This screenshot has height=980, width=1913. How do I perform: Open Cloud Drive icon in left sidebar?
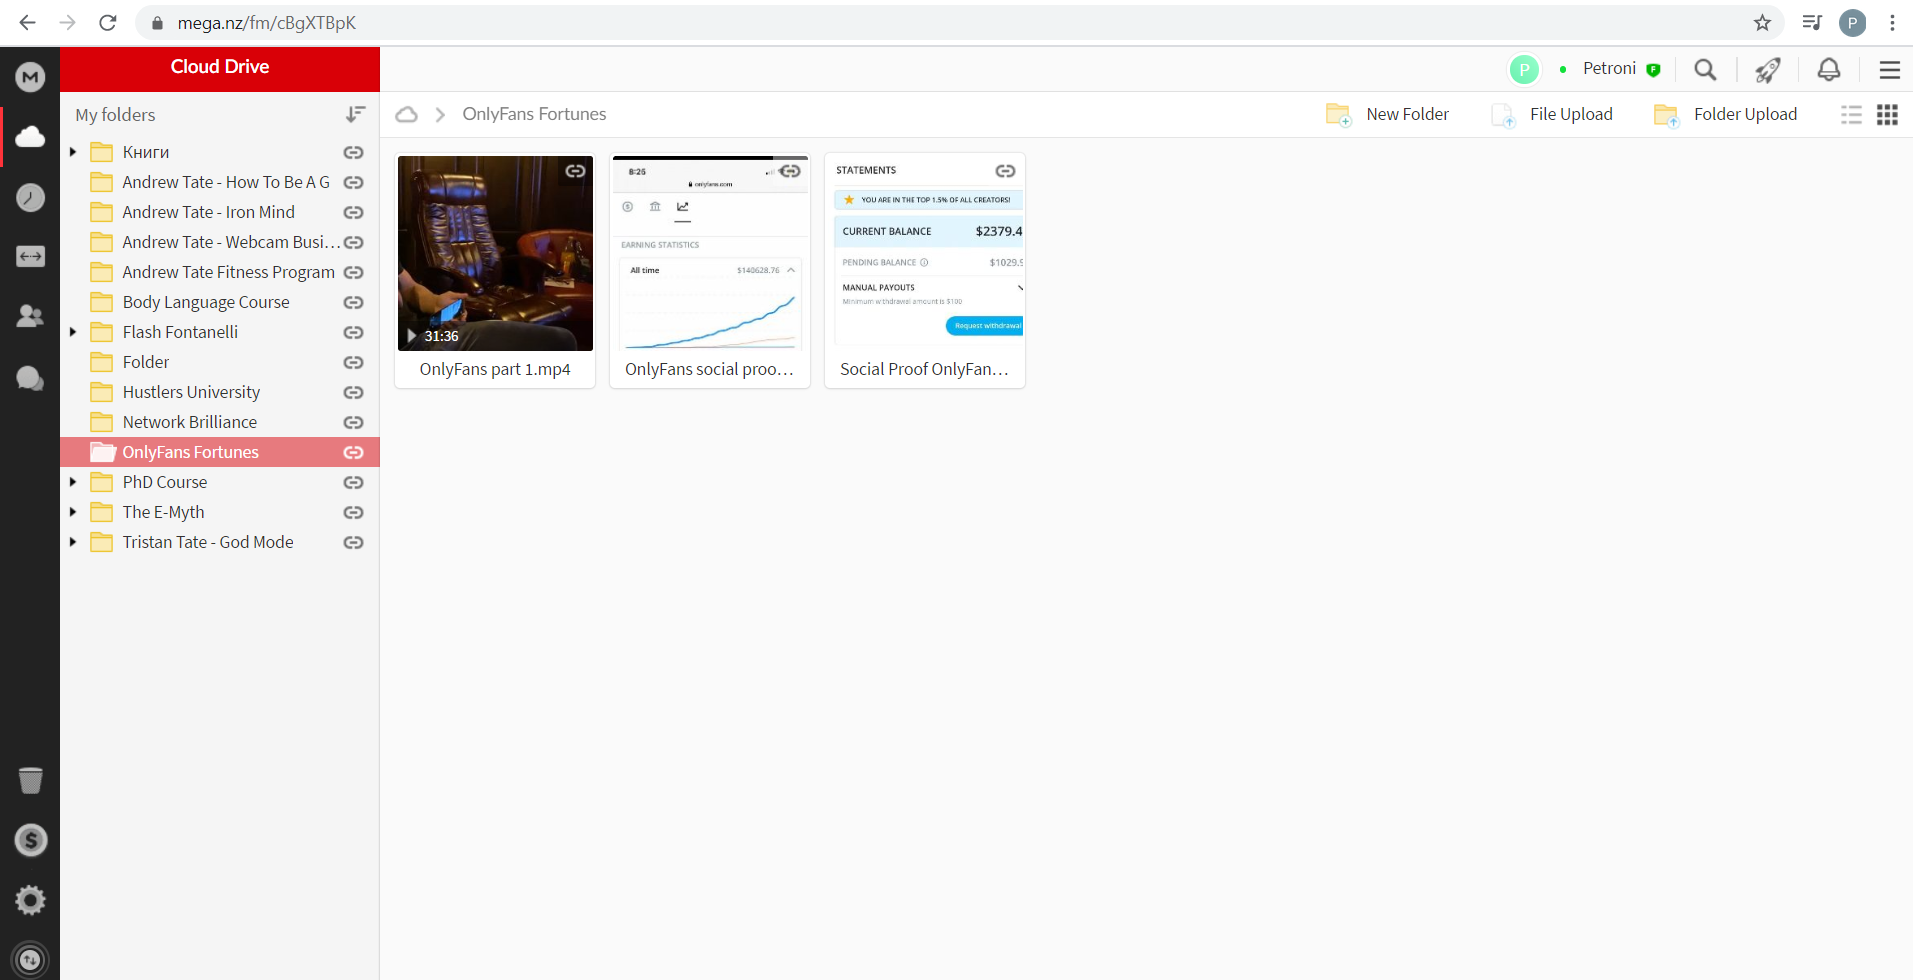coord(30,137)
